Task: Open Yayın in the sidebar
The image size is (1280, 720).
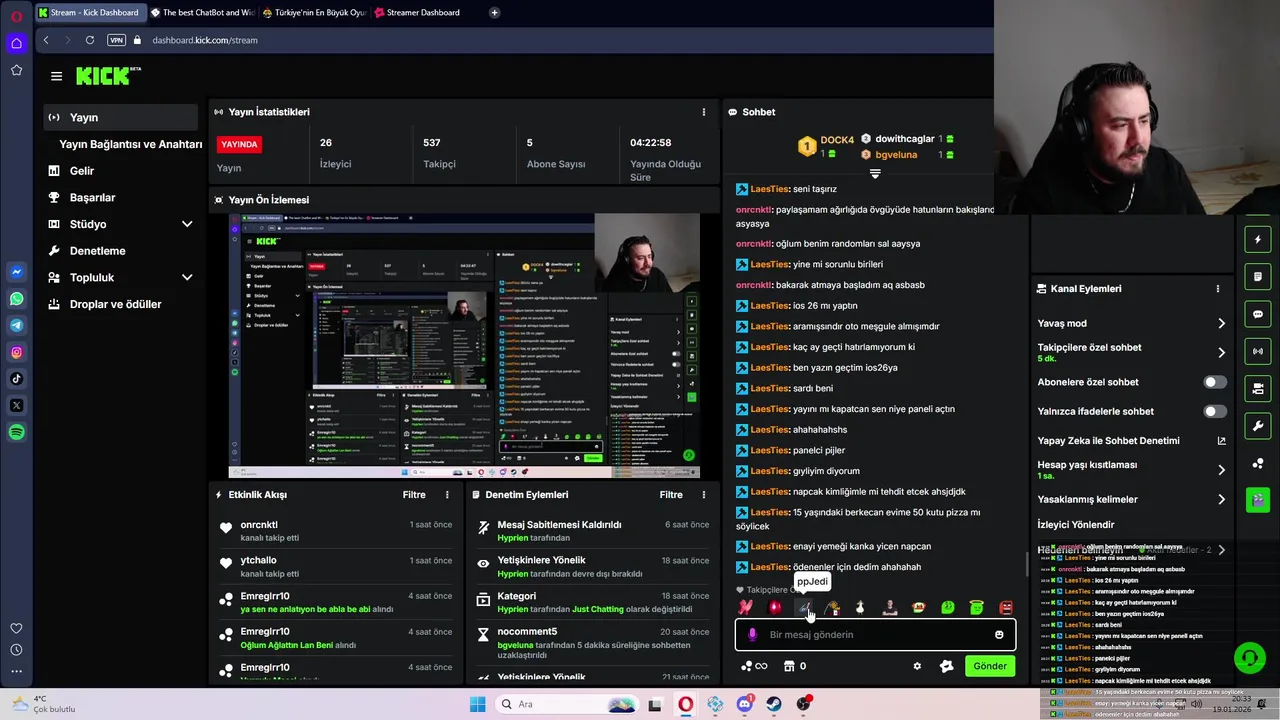Action: click(120, 117)
